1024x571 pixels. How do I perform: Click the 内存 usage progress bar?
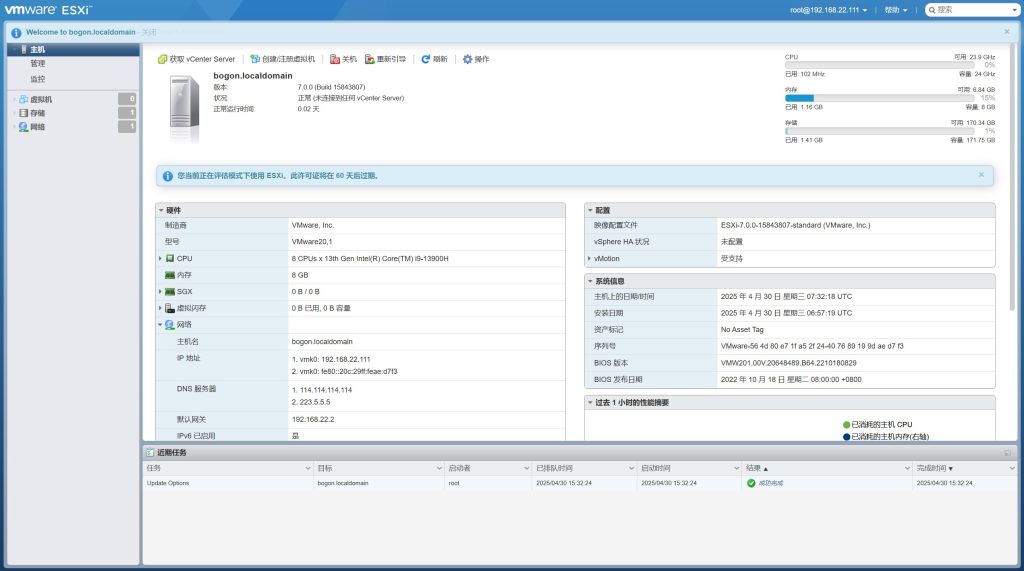tap(880, 98)
